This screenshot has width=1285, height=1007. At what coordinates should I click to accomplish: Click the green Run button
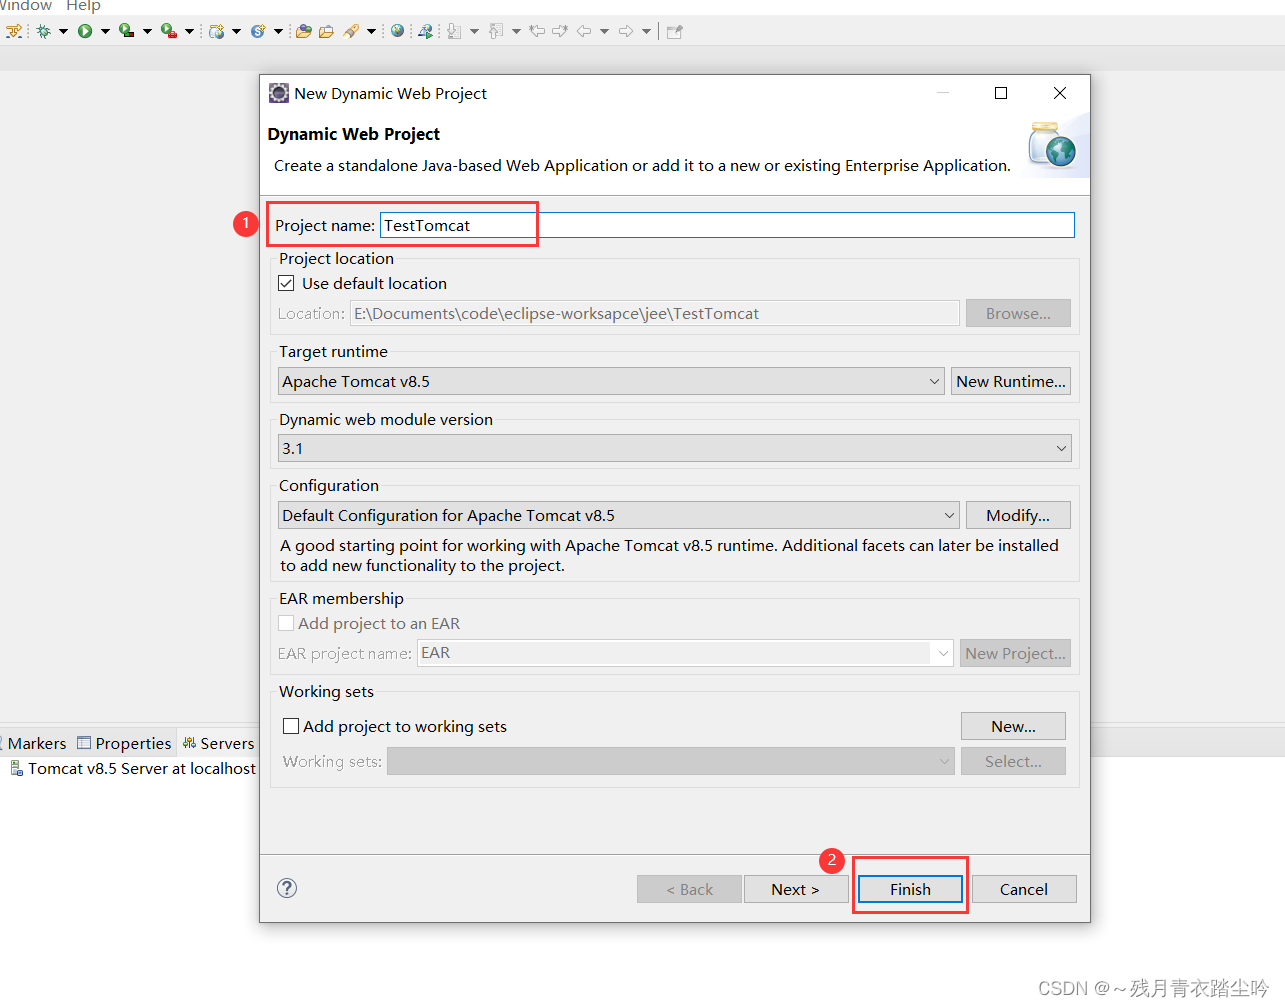(85, 31)
